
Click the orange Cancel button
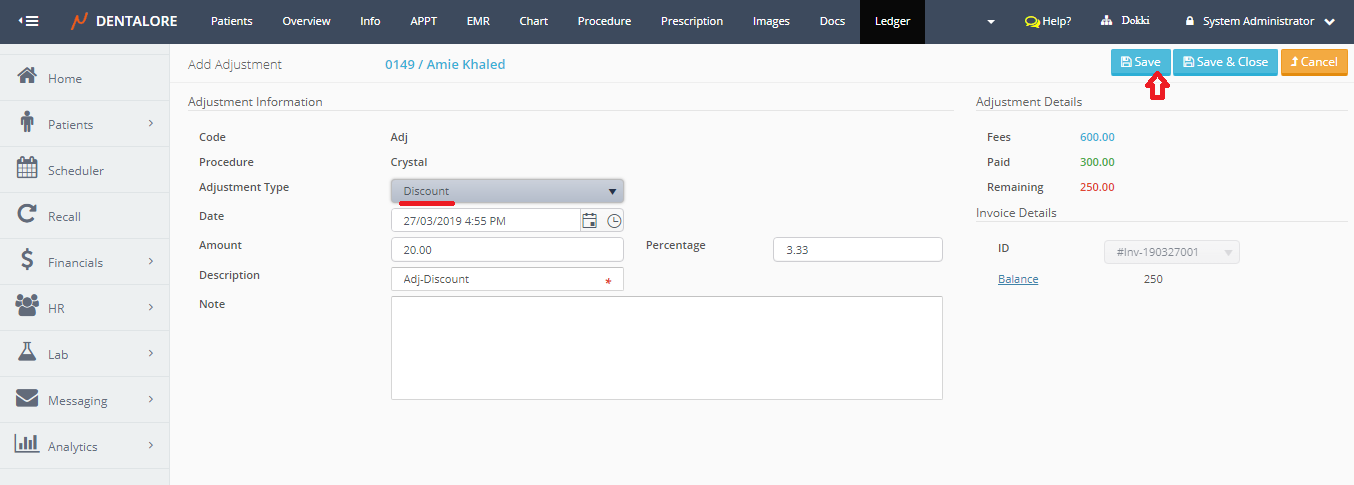tap(1313, 62)
